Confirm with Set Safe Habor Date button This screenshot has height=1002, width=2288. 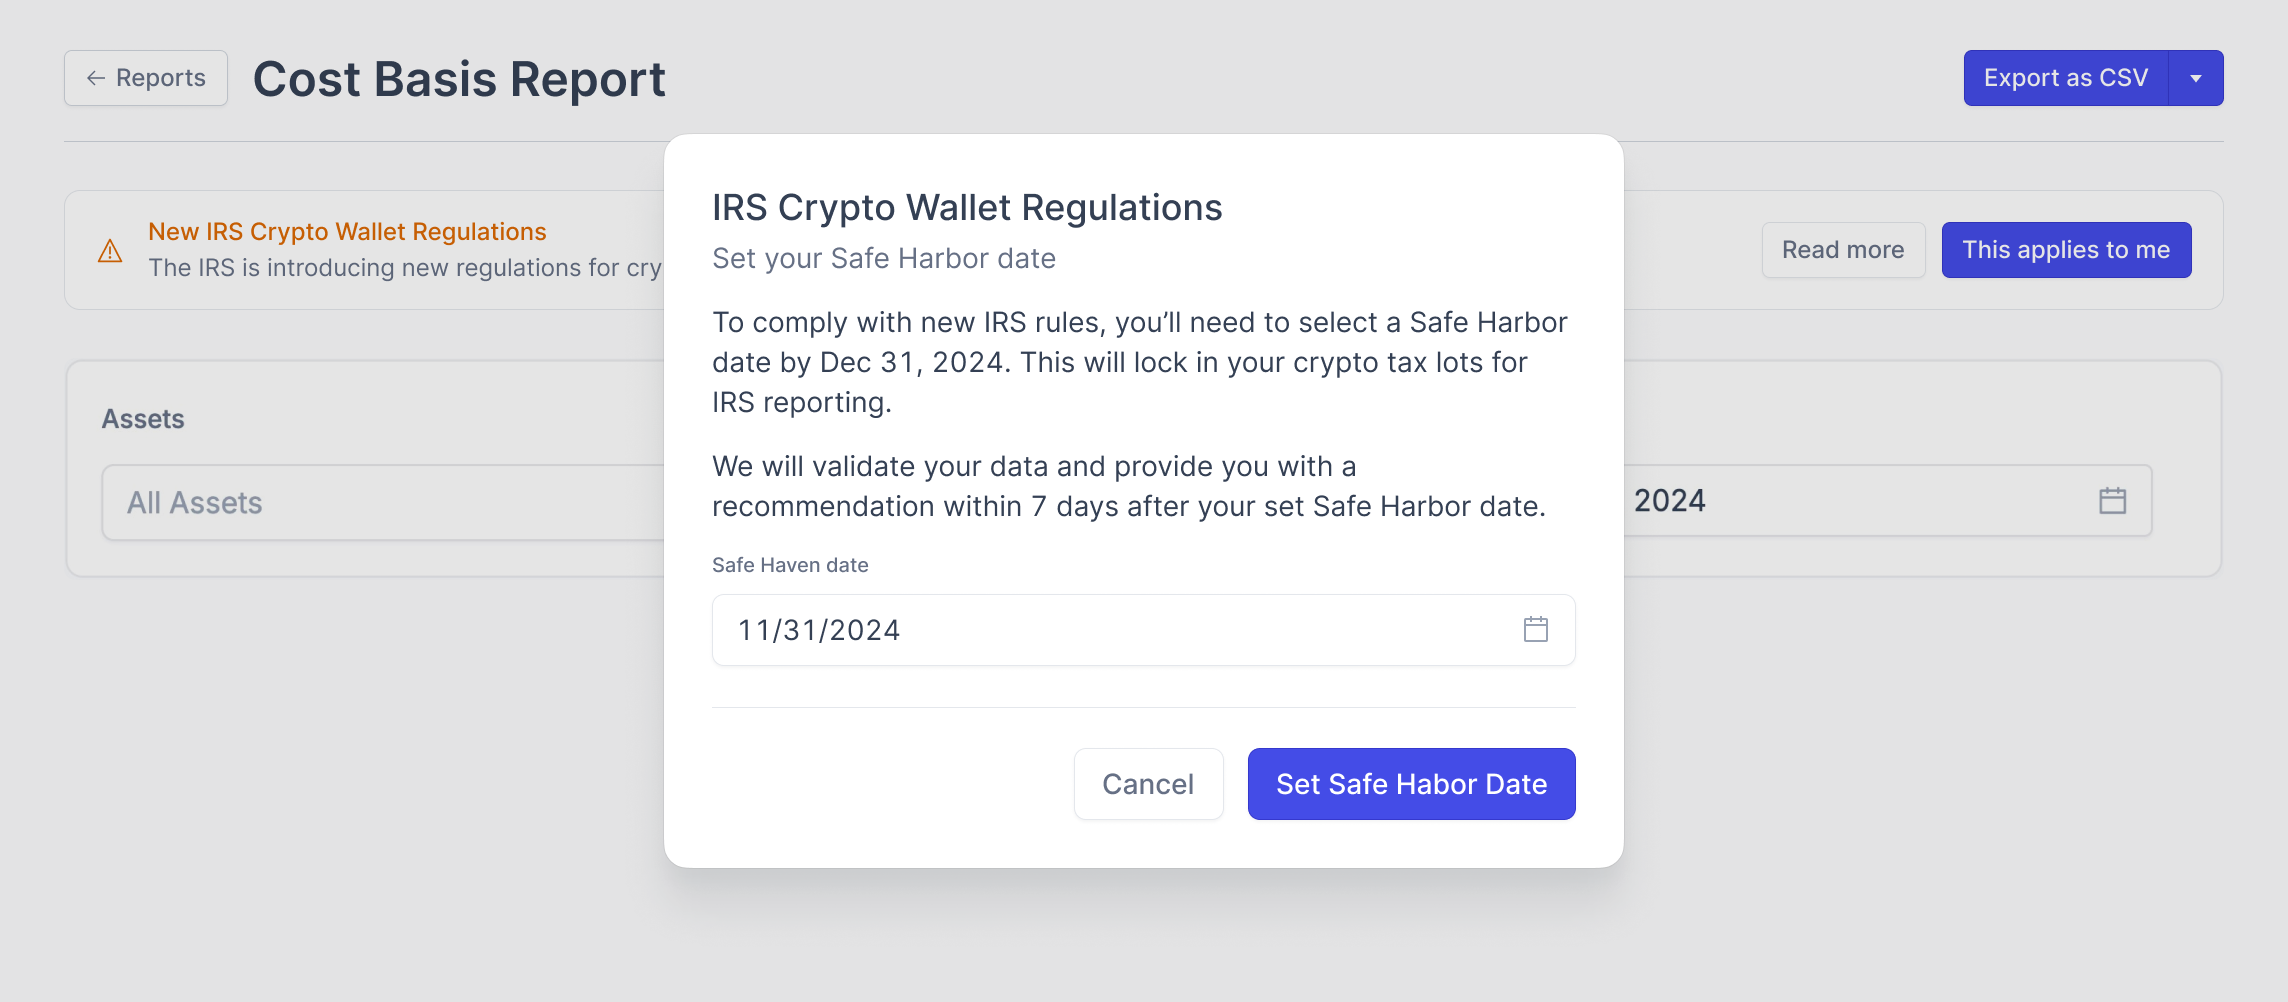[x=1411, y=784]
